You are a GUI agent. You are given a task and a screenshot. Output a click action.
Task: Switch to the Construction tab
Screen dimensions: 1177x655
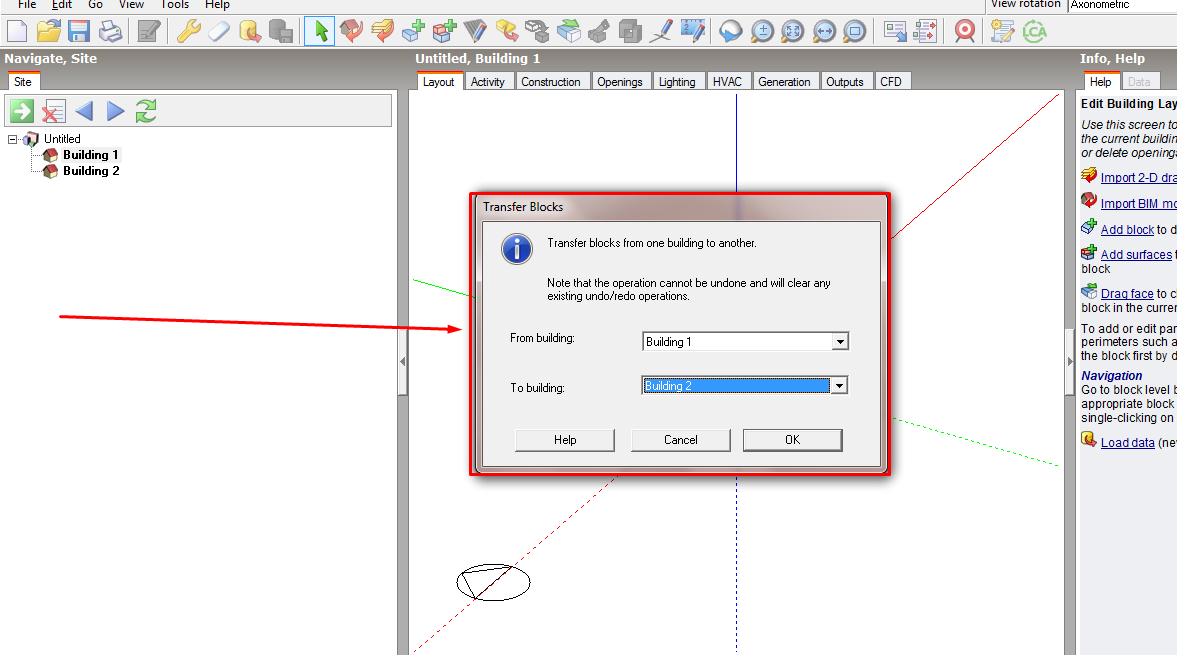click(551, 82)
